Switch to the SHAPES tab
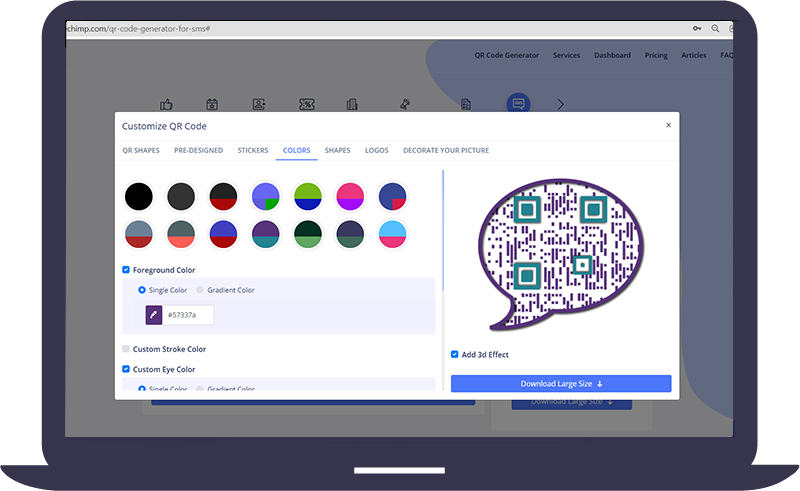Screen dimensions: 800x491 [x=337, y=151]
